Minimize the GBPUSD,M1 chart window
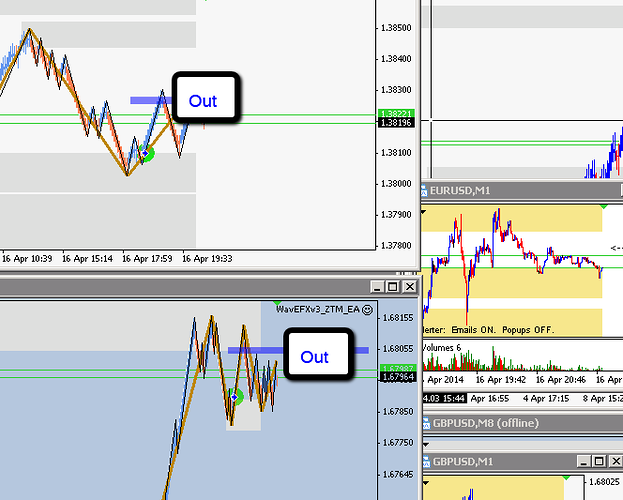623x500 pixels. pyautogui.click(x=583, y=461)
